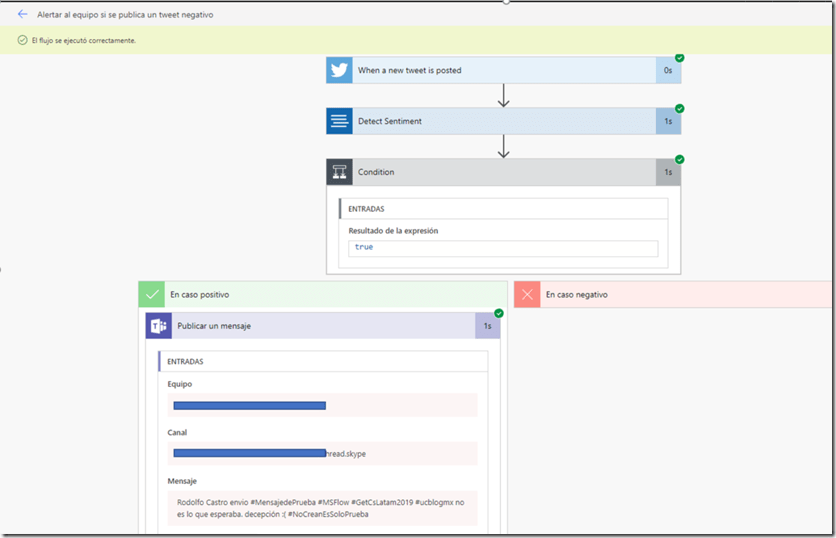Click the Condition step icon
The image size is (836, 538).
[339, 172]
